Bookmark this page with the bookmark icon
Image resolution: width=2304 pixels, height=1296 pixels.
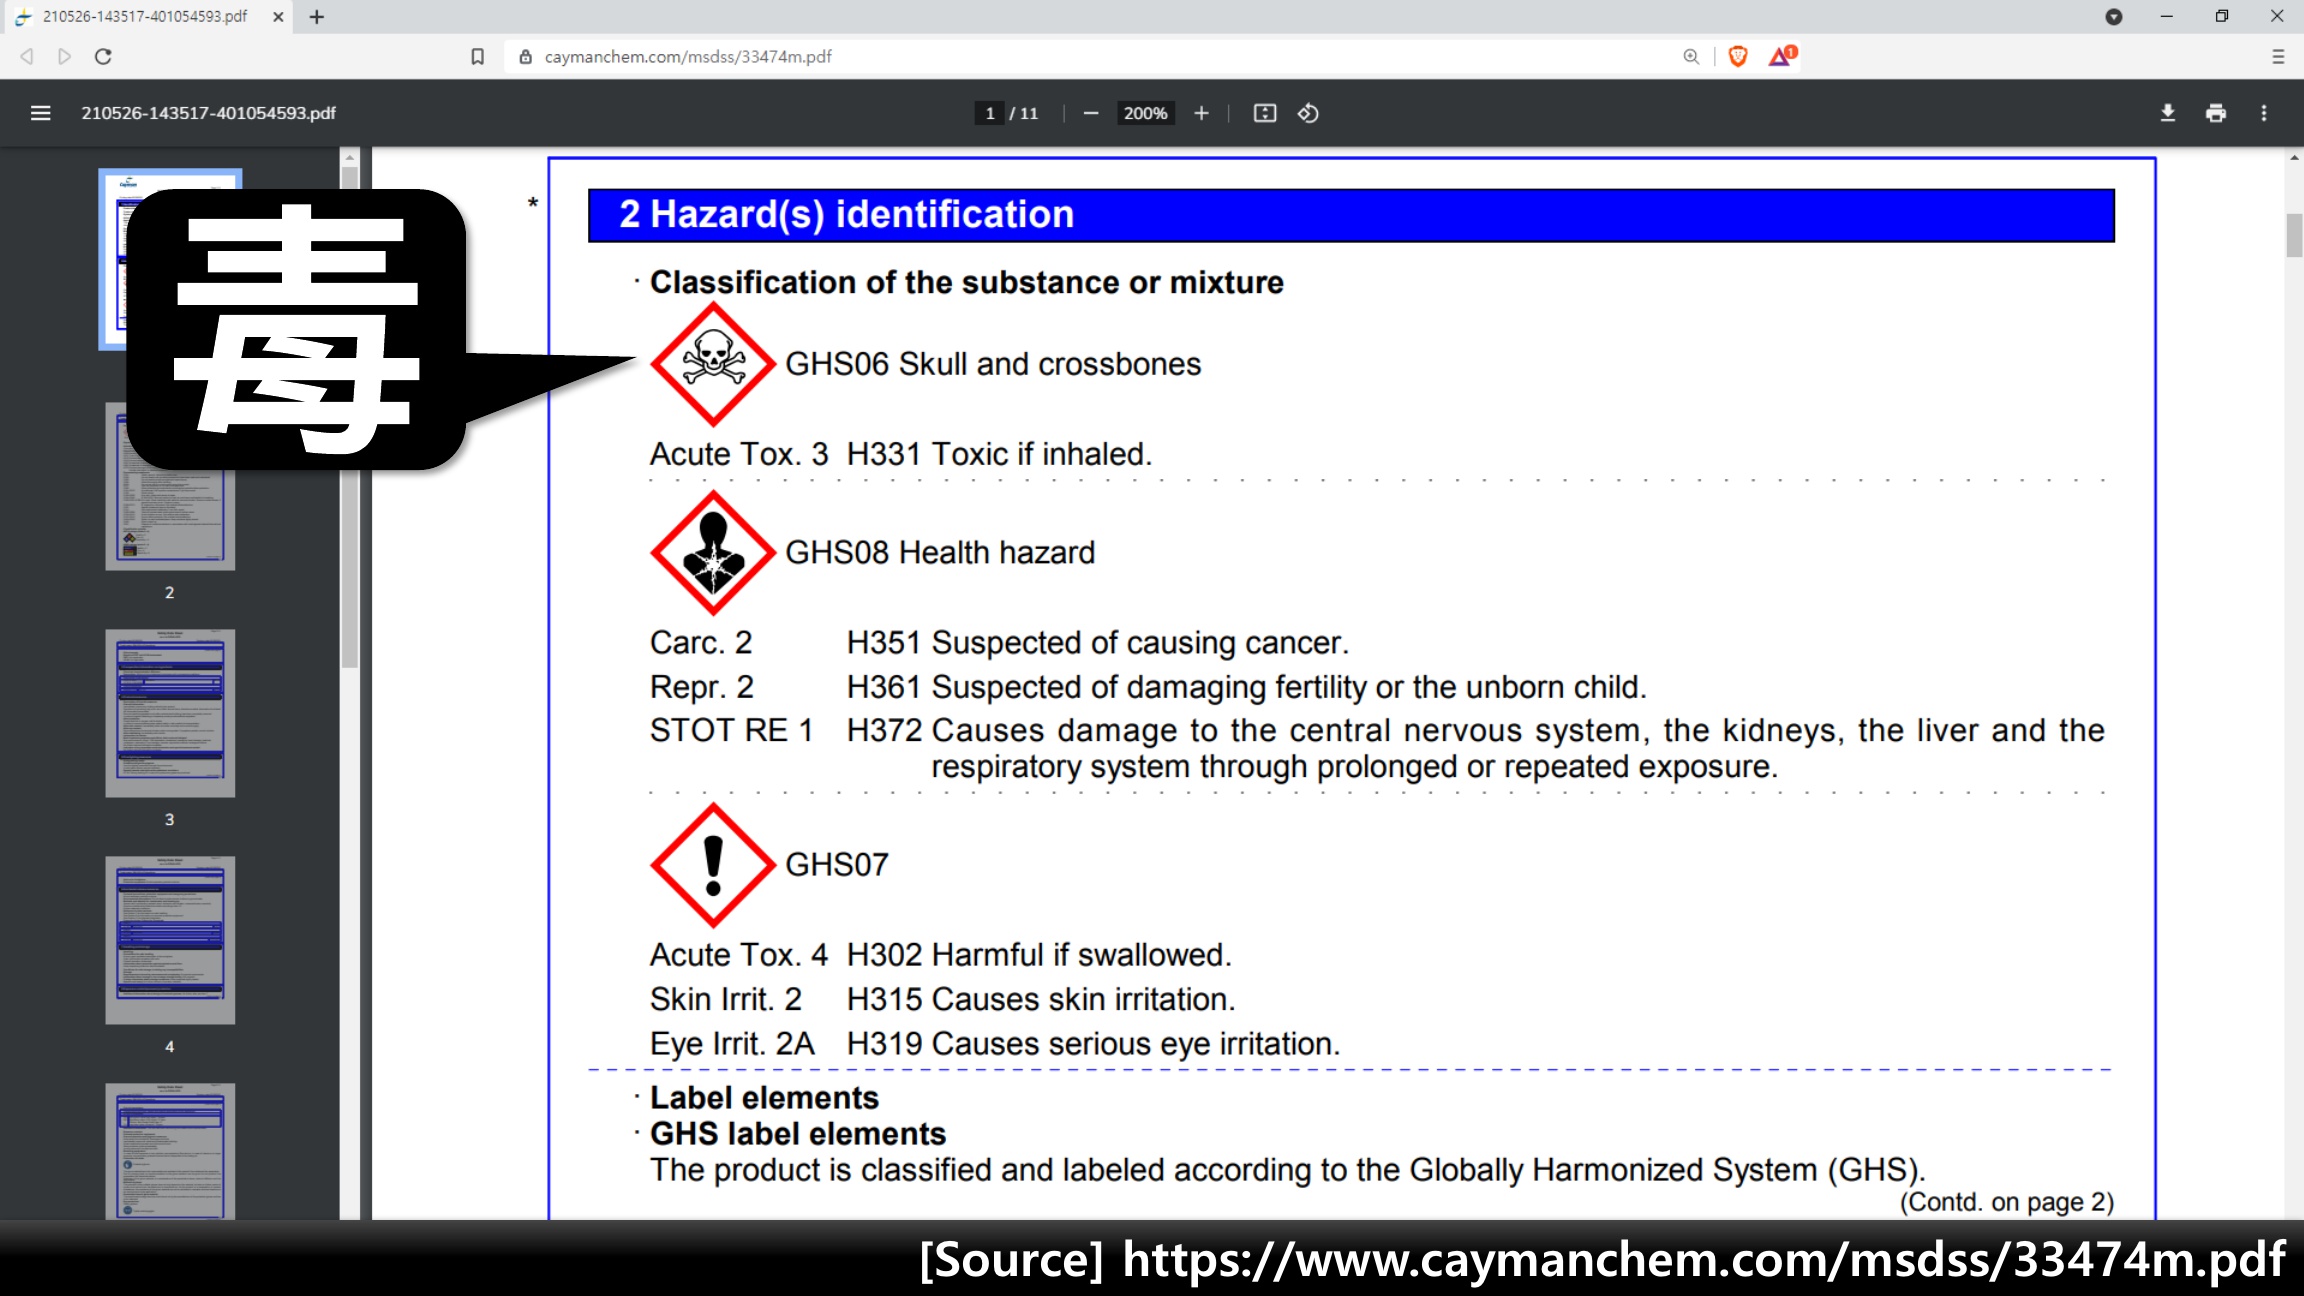point(477,57)
